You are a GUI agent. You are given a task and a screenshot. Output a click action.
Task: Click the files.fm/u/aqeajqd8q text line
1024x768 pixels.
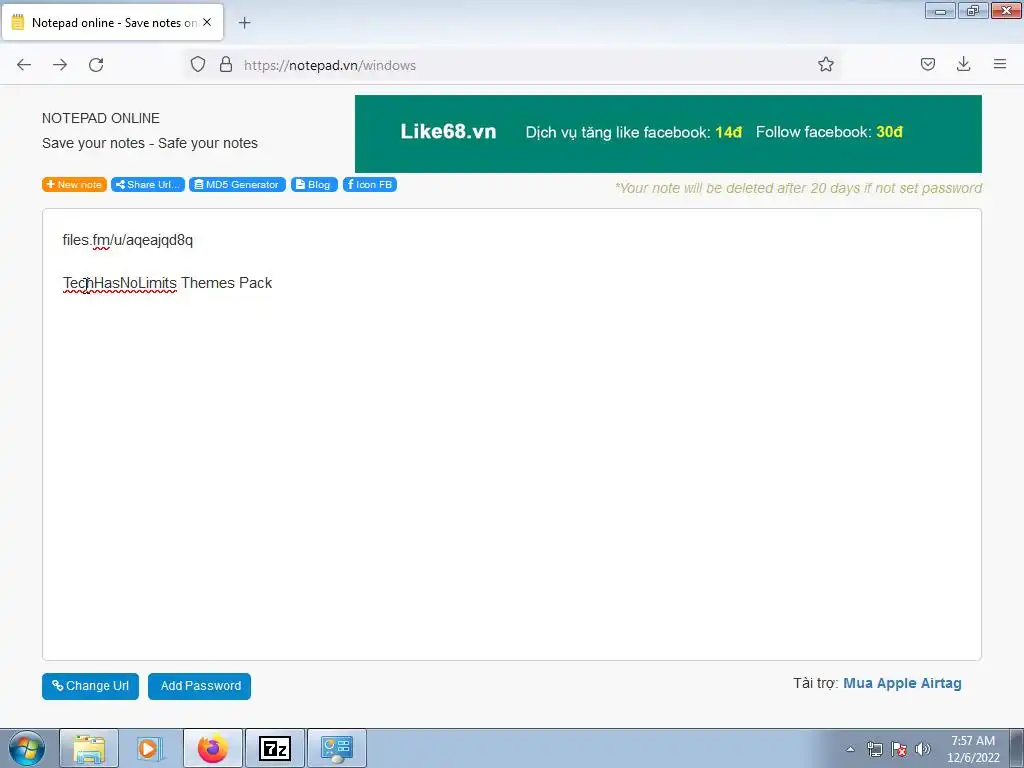[128, 240]
